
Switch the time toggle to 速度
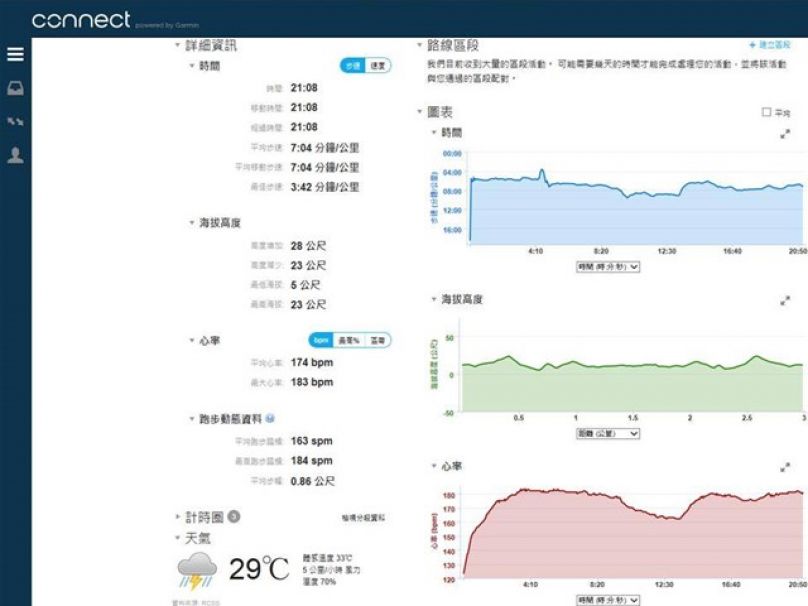pyautogui.click(x=377, y=65)
